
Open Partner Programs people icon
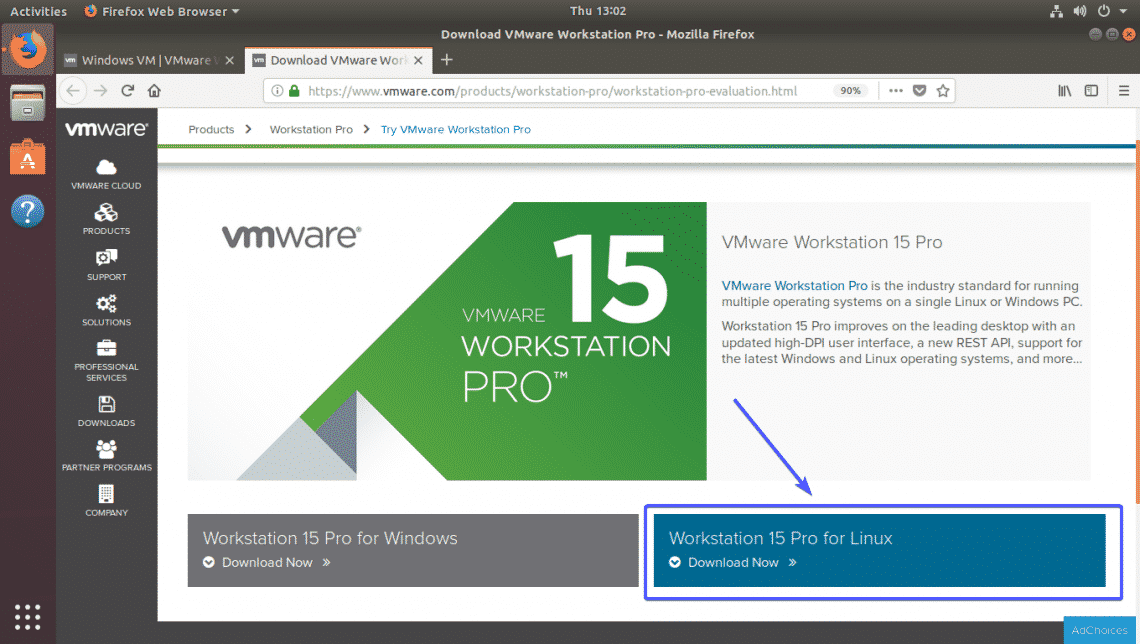pos(106,450)
